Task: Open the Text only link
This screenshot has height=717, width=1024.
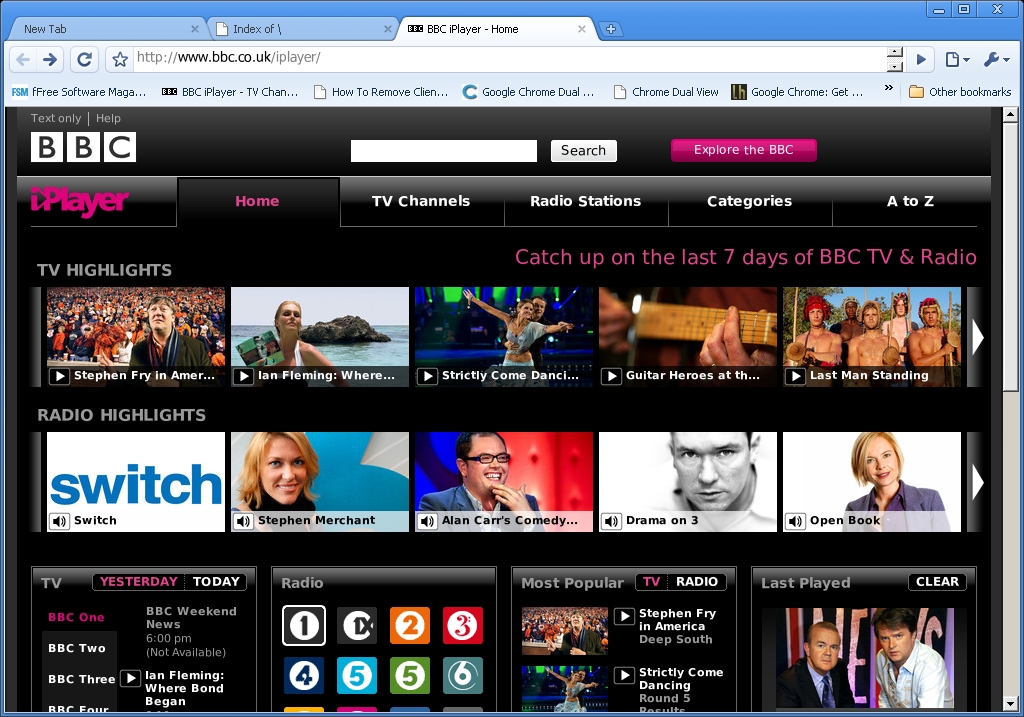Action: click(x=56, y=118)
